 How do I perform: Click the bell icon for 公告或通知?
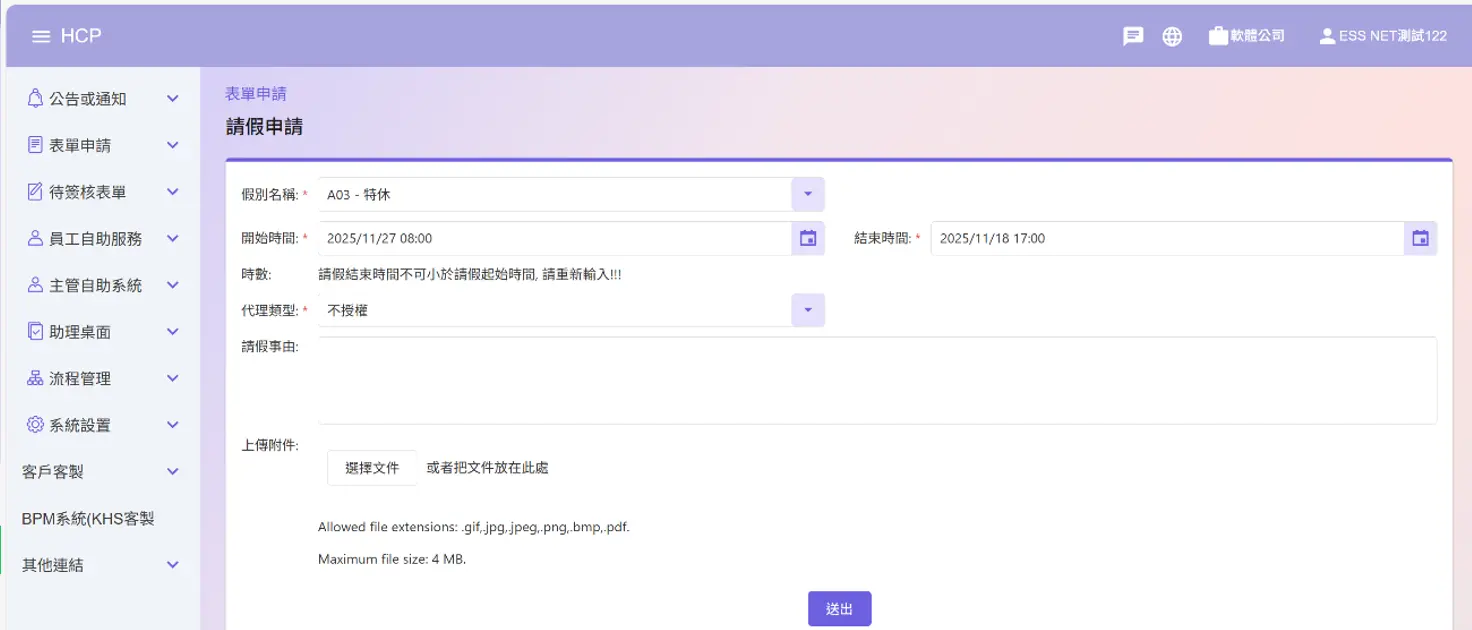[36, 99]
